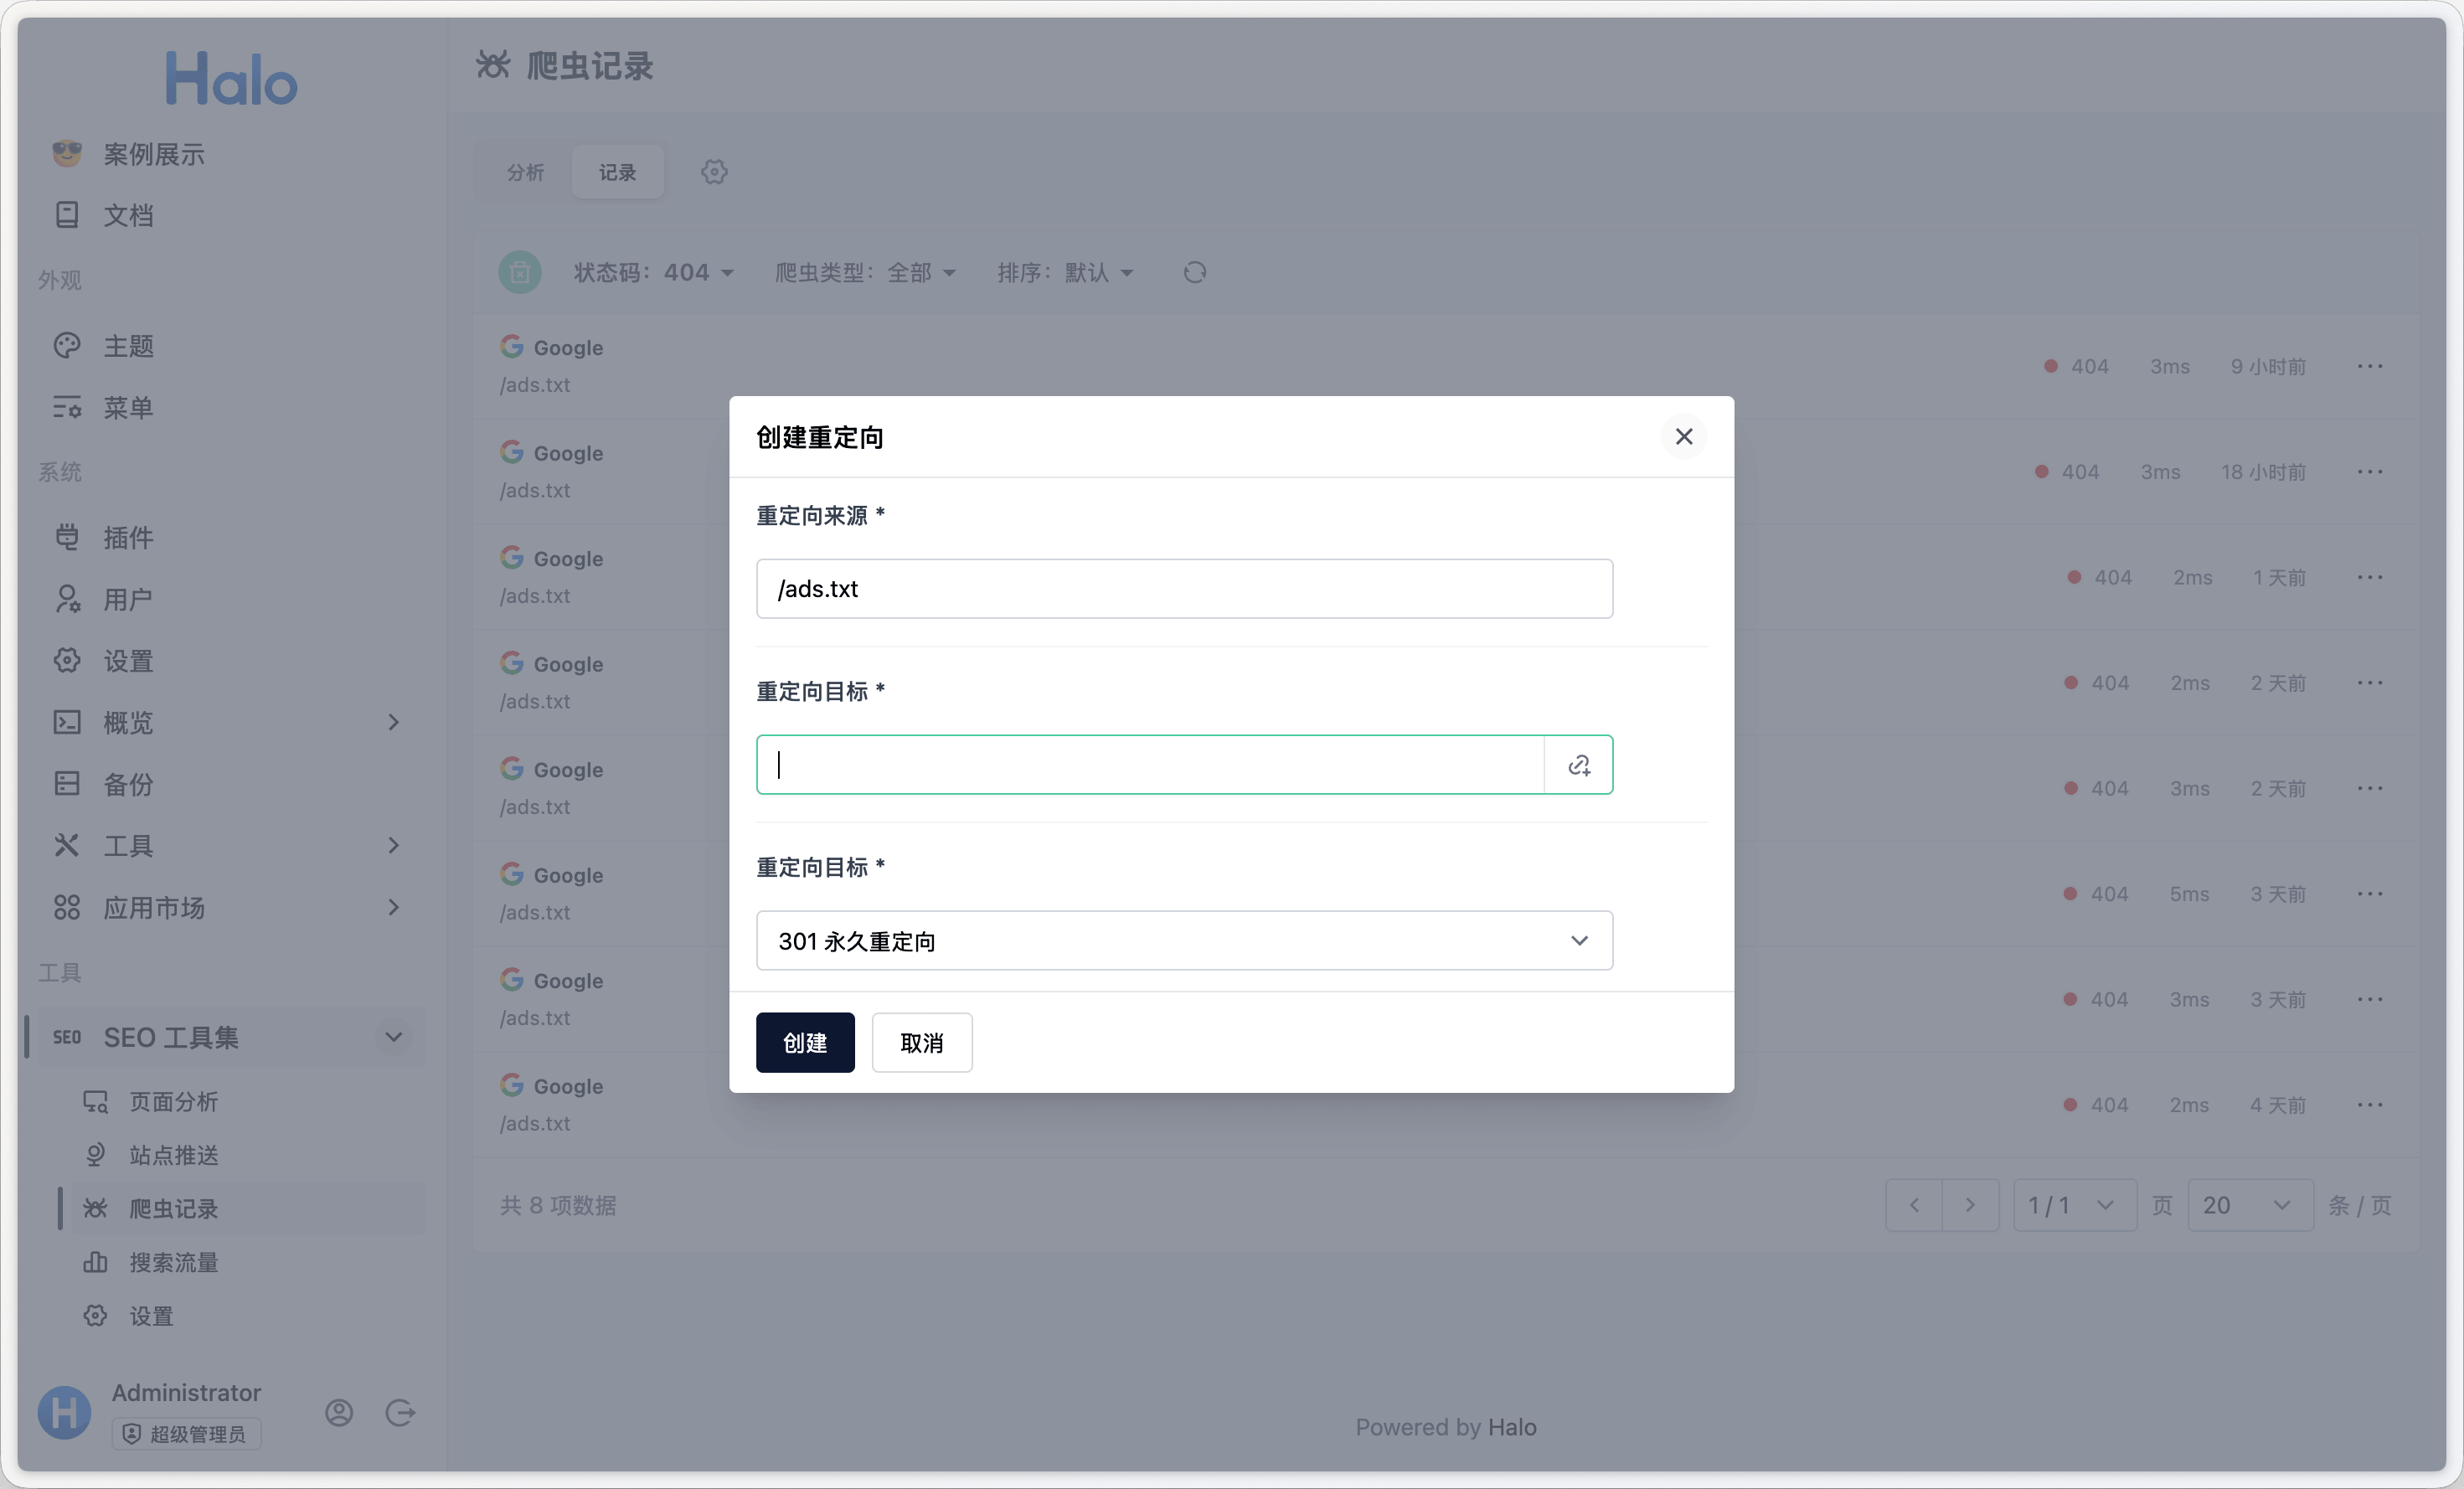2464x1489 pixels.
Task: Open page size 20 dropdown
Action: pyautogui.click(x=2250, y=1205)
